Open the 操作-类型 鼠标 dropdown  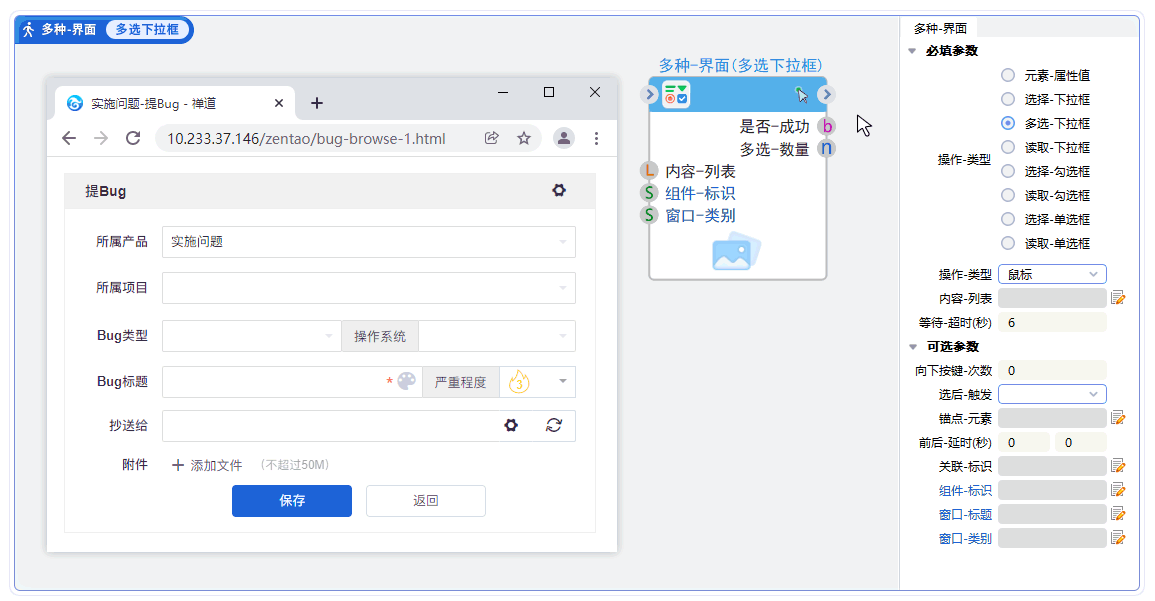(1052, 274)
